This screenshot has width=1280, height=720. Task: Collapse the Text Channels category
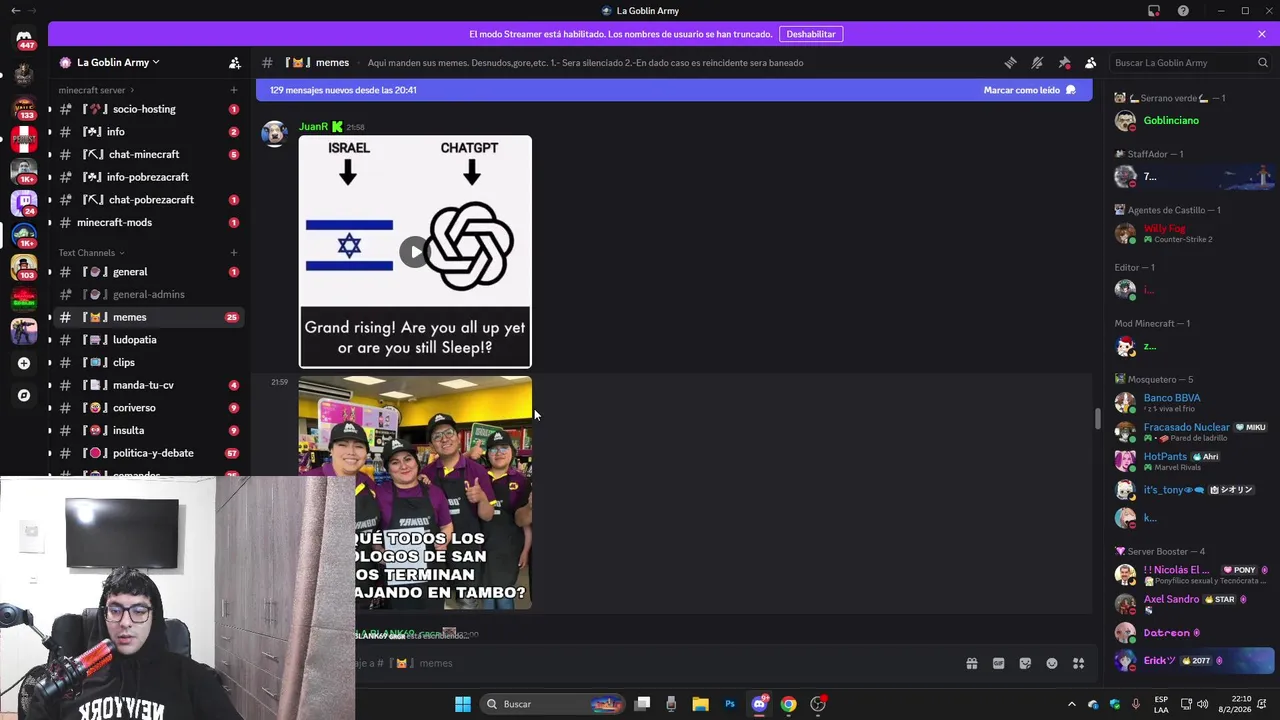[x=91, y=253]
